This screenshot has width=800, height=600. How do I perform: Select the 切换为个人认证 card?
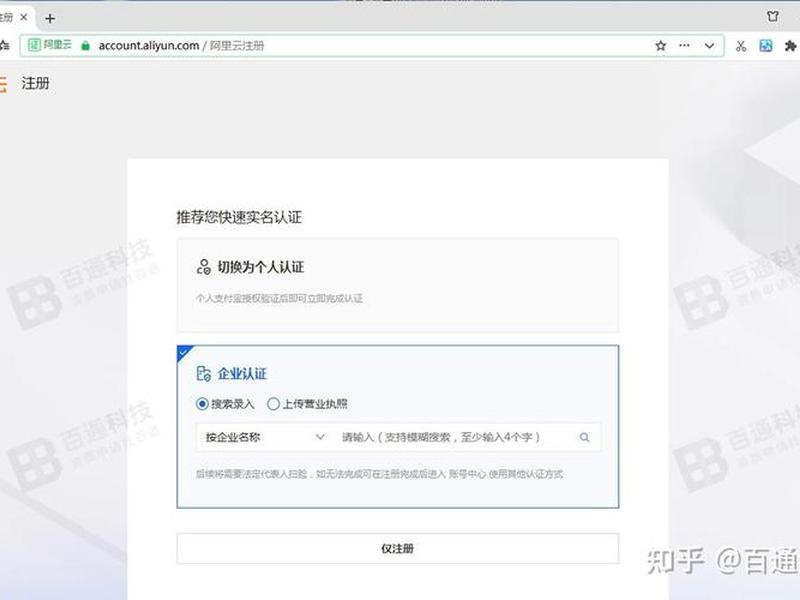pyautogui.click(x=397, y=285)
